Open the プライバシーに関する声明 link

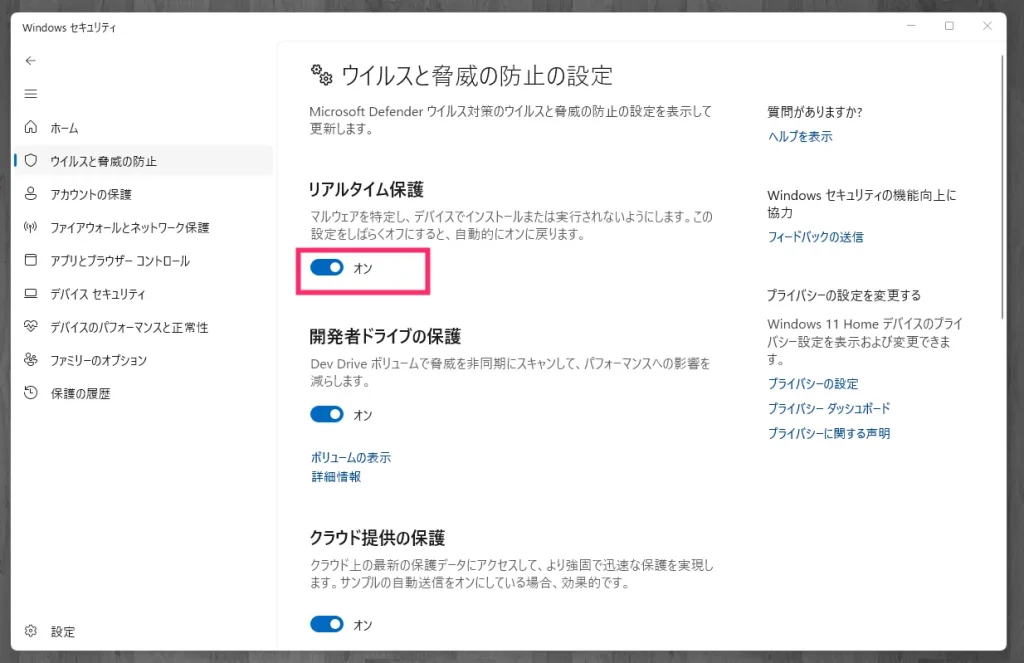pyautogui.click(x=829, y=433)
